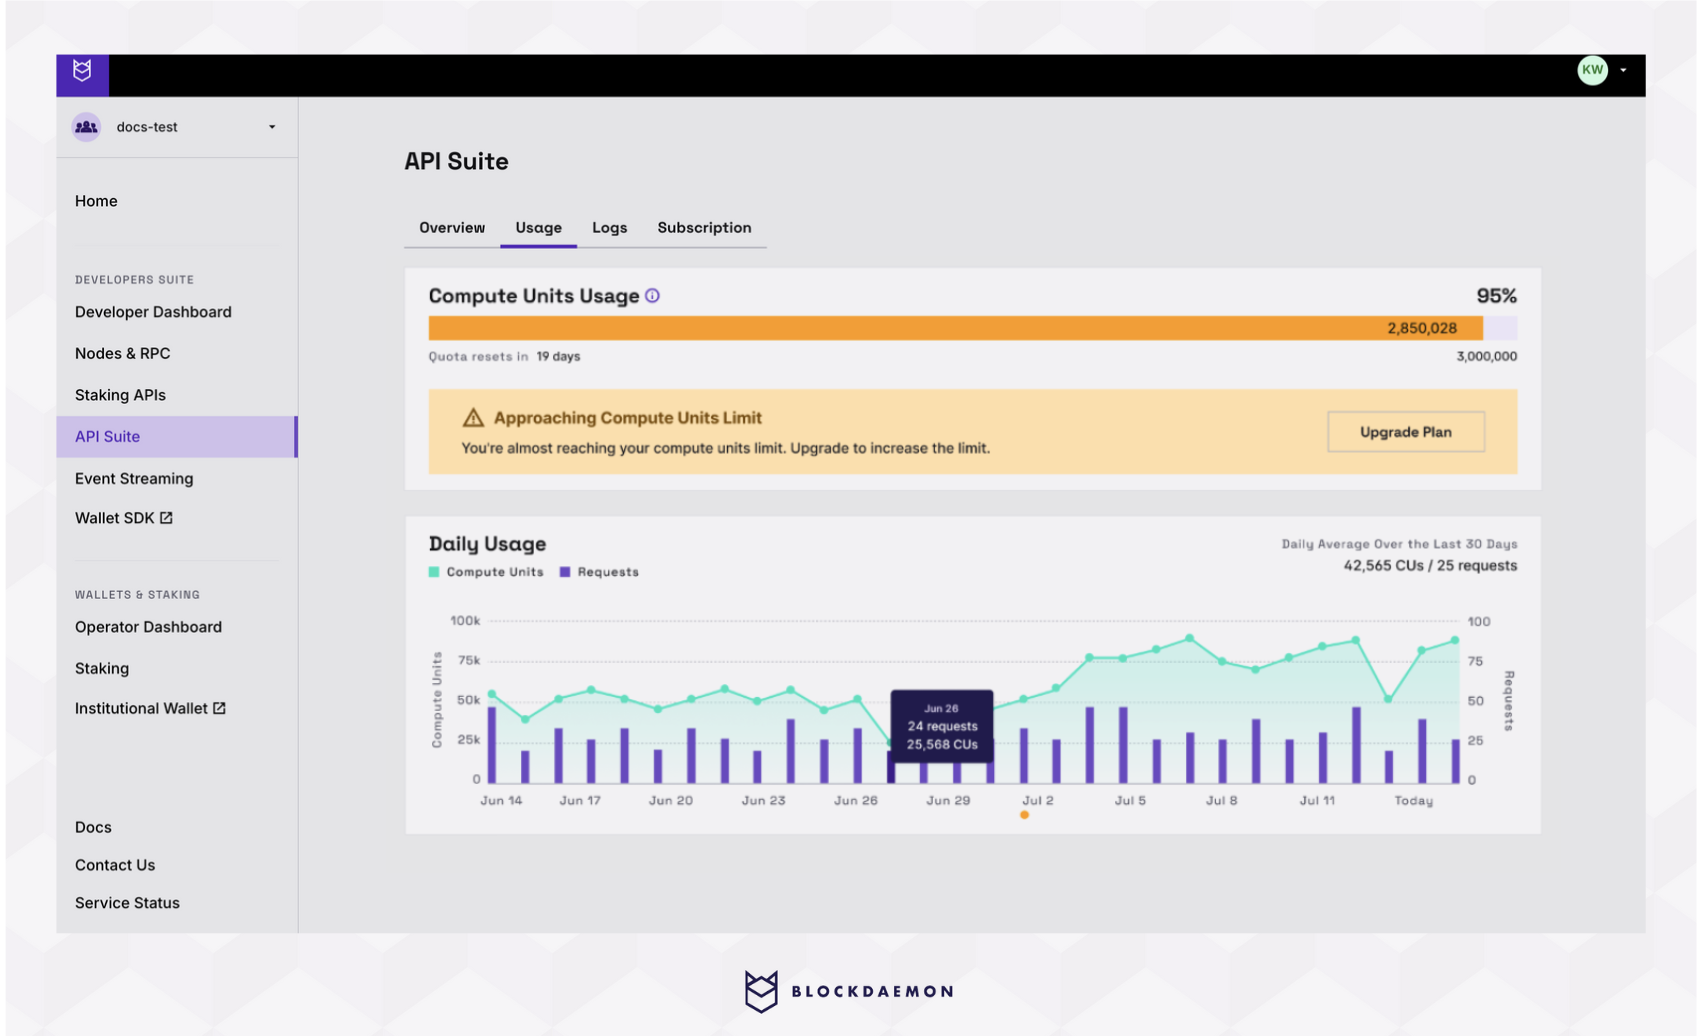1698x1036 pixels.
Task: Click the 'API Suite' page heading
Action: tap(456, 162)
